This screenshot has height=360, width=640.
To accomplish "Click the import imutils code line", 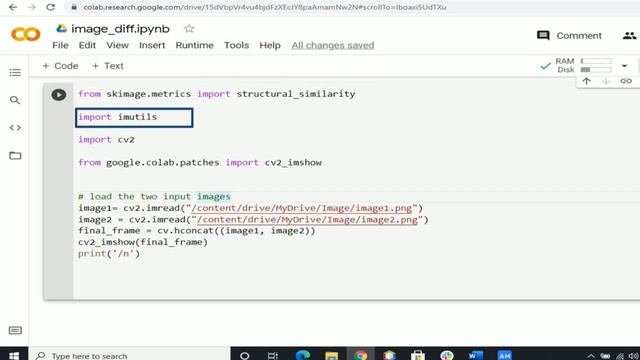I will (118, 117).
